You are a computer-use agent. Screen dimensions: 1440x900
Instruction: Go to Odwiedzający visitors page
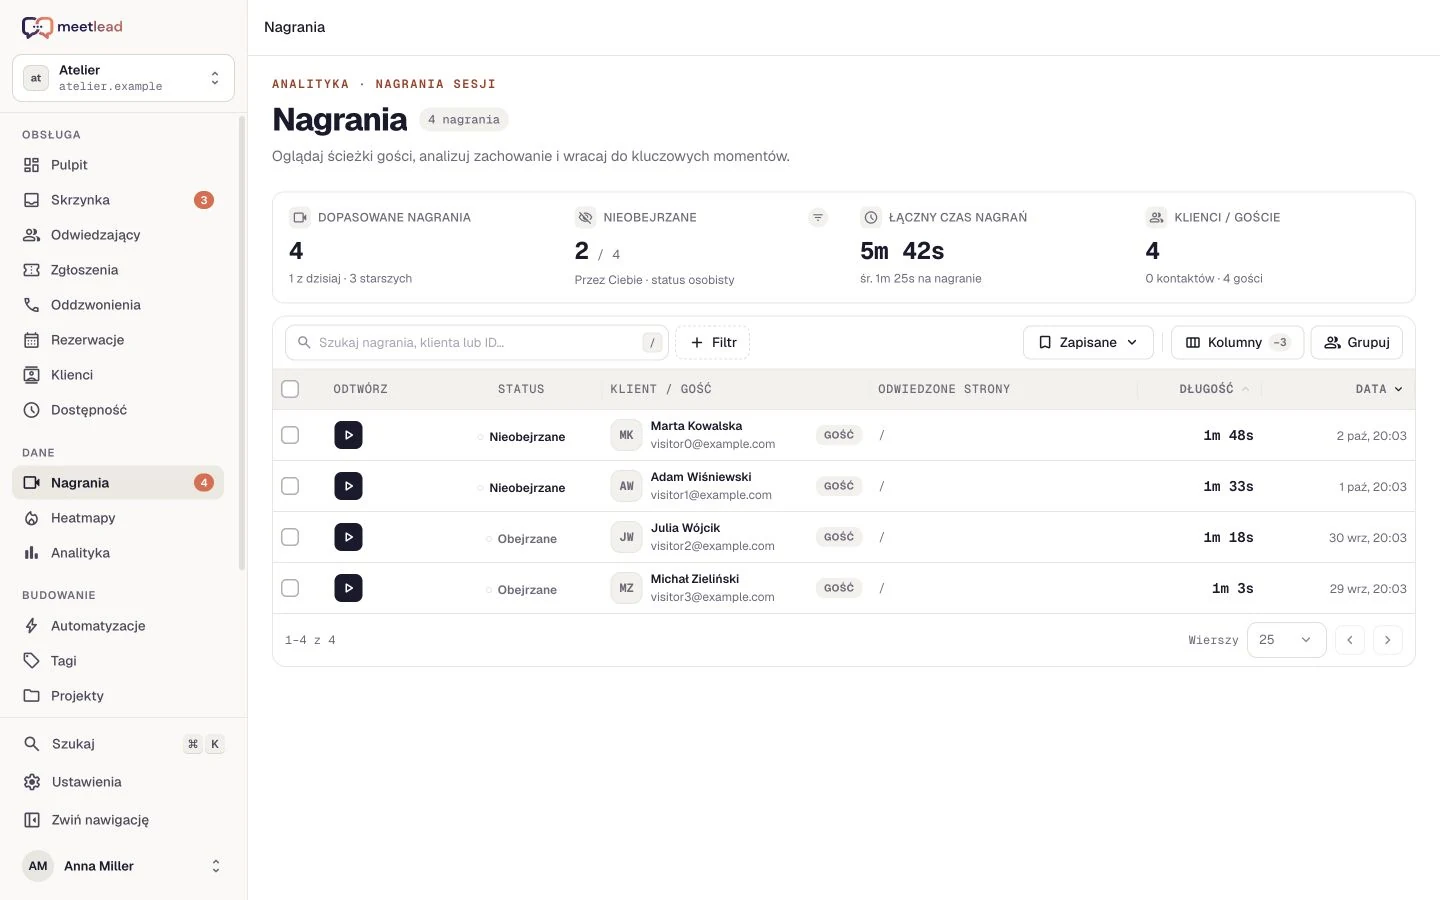point(118,235)
